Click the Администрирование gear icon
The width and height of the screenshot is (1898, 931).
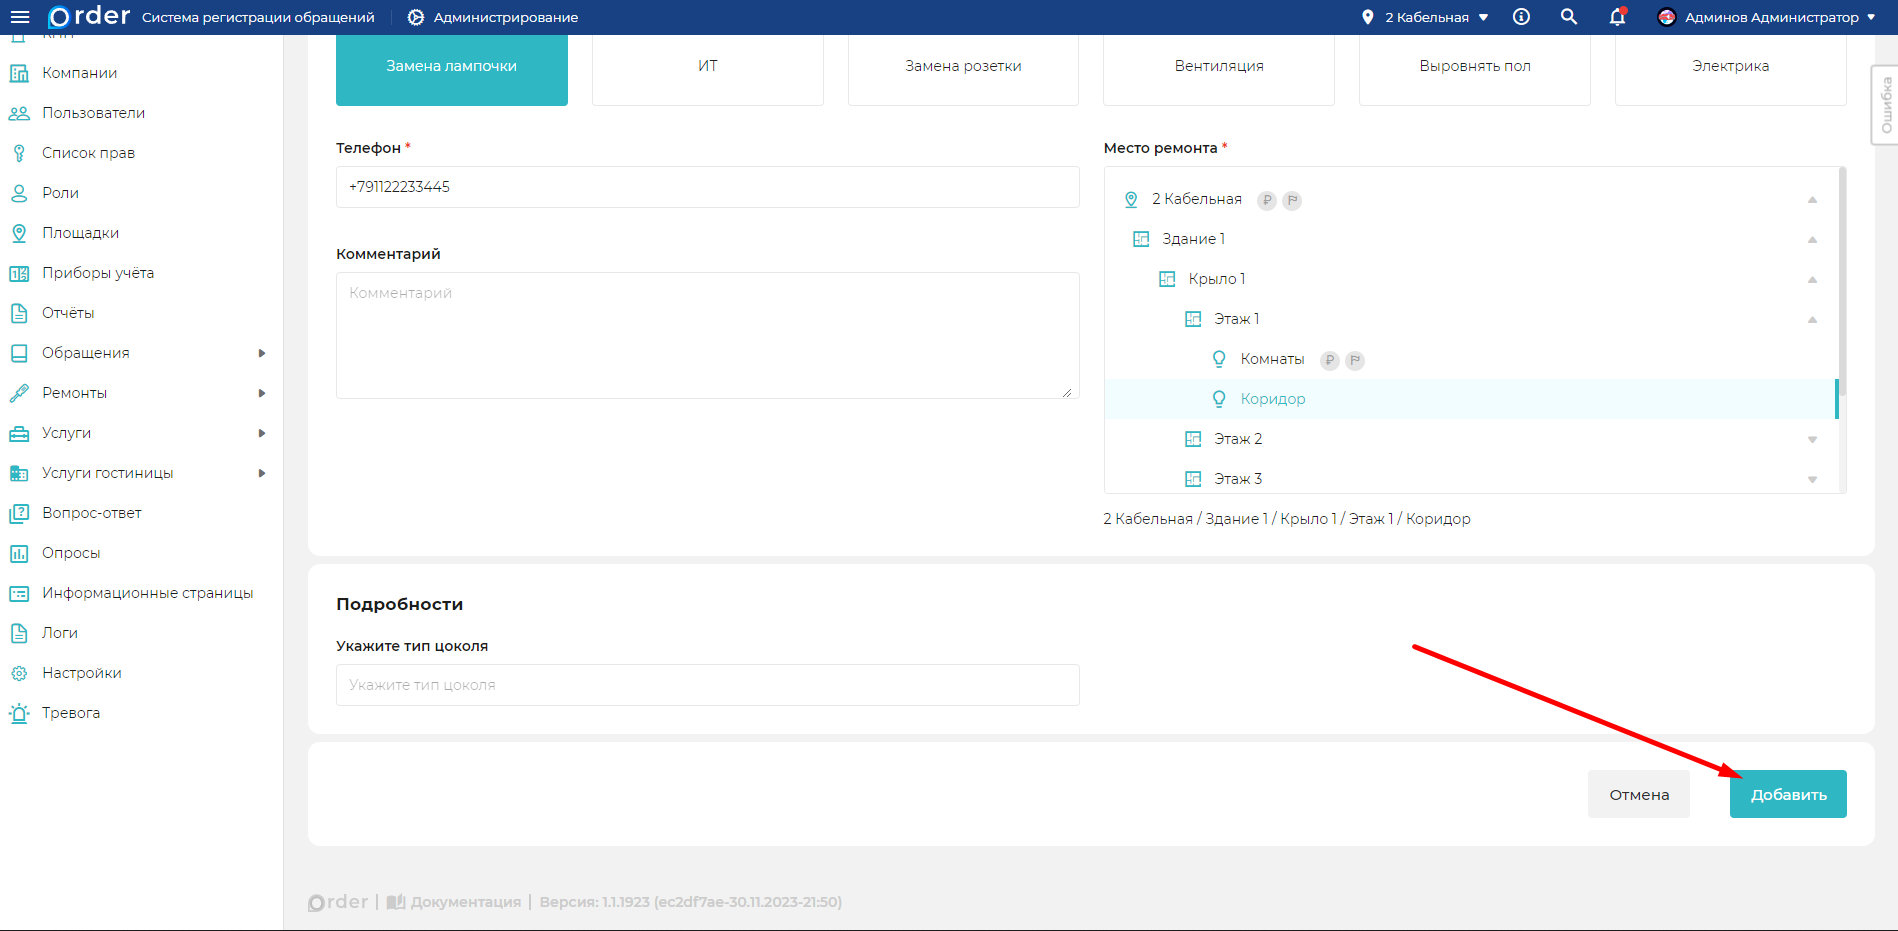point(416,17)
